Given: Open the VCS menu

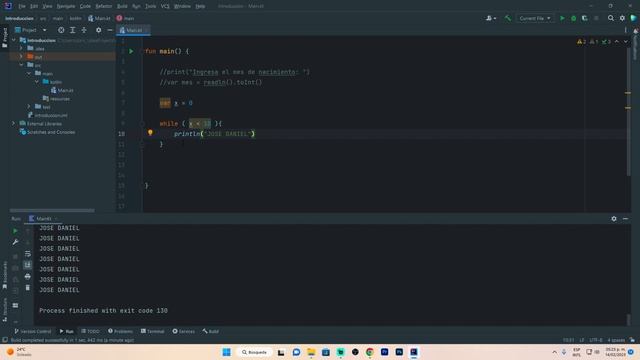Looking at the screenshot, I should click(165, 7).
